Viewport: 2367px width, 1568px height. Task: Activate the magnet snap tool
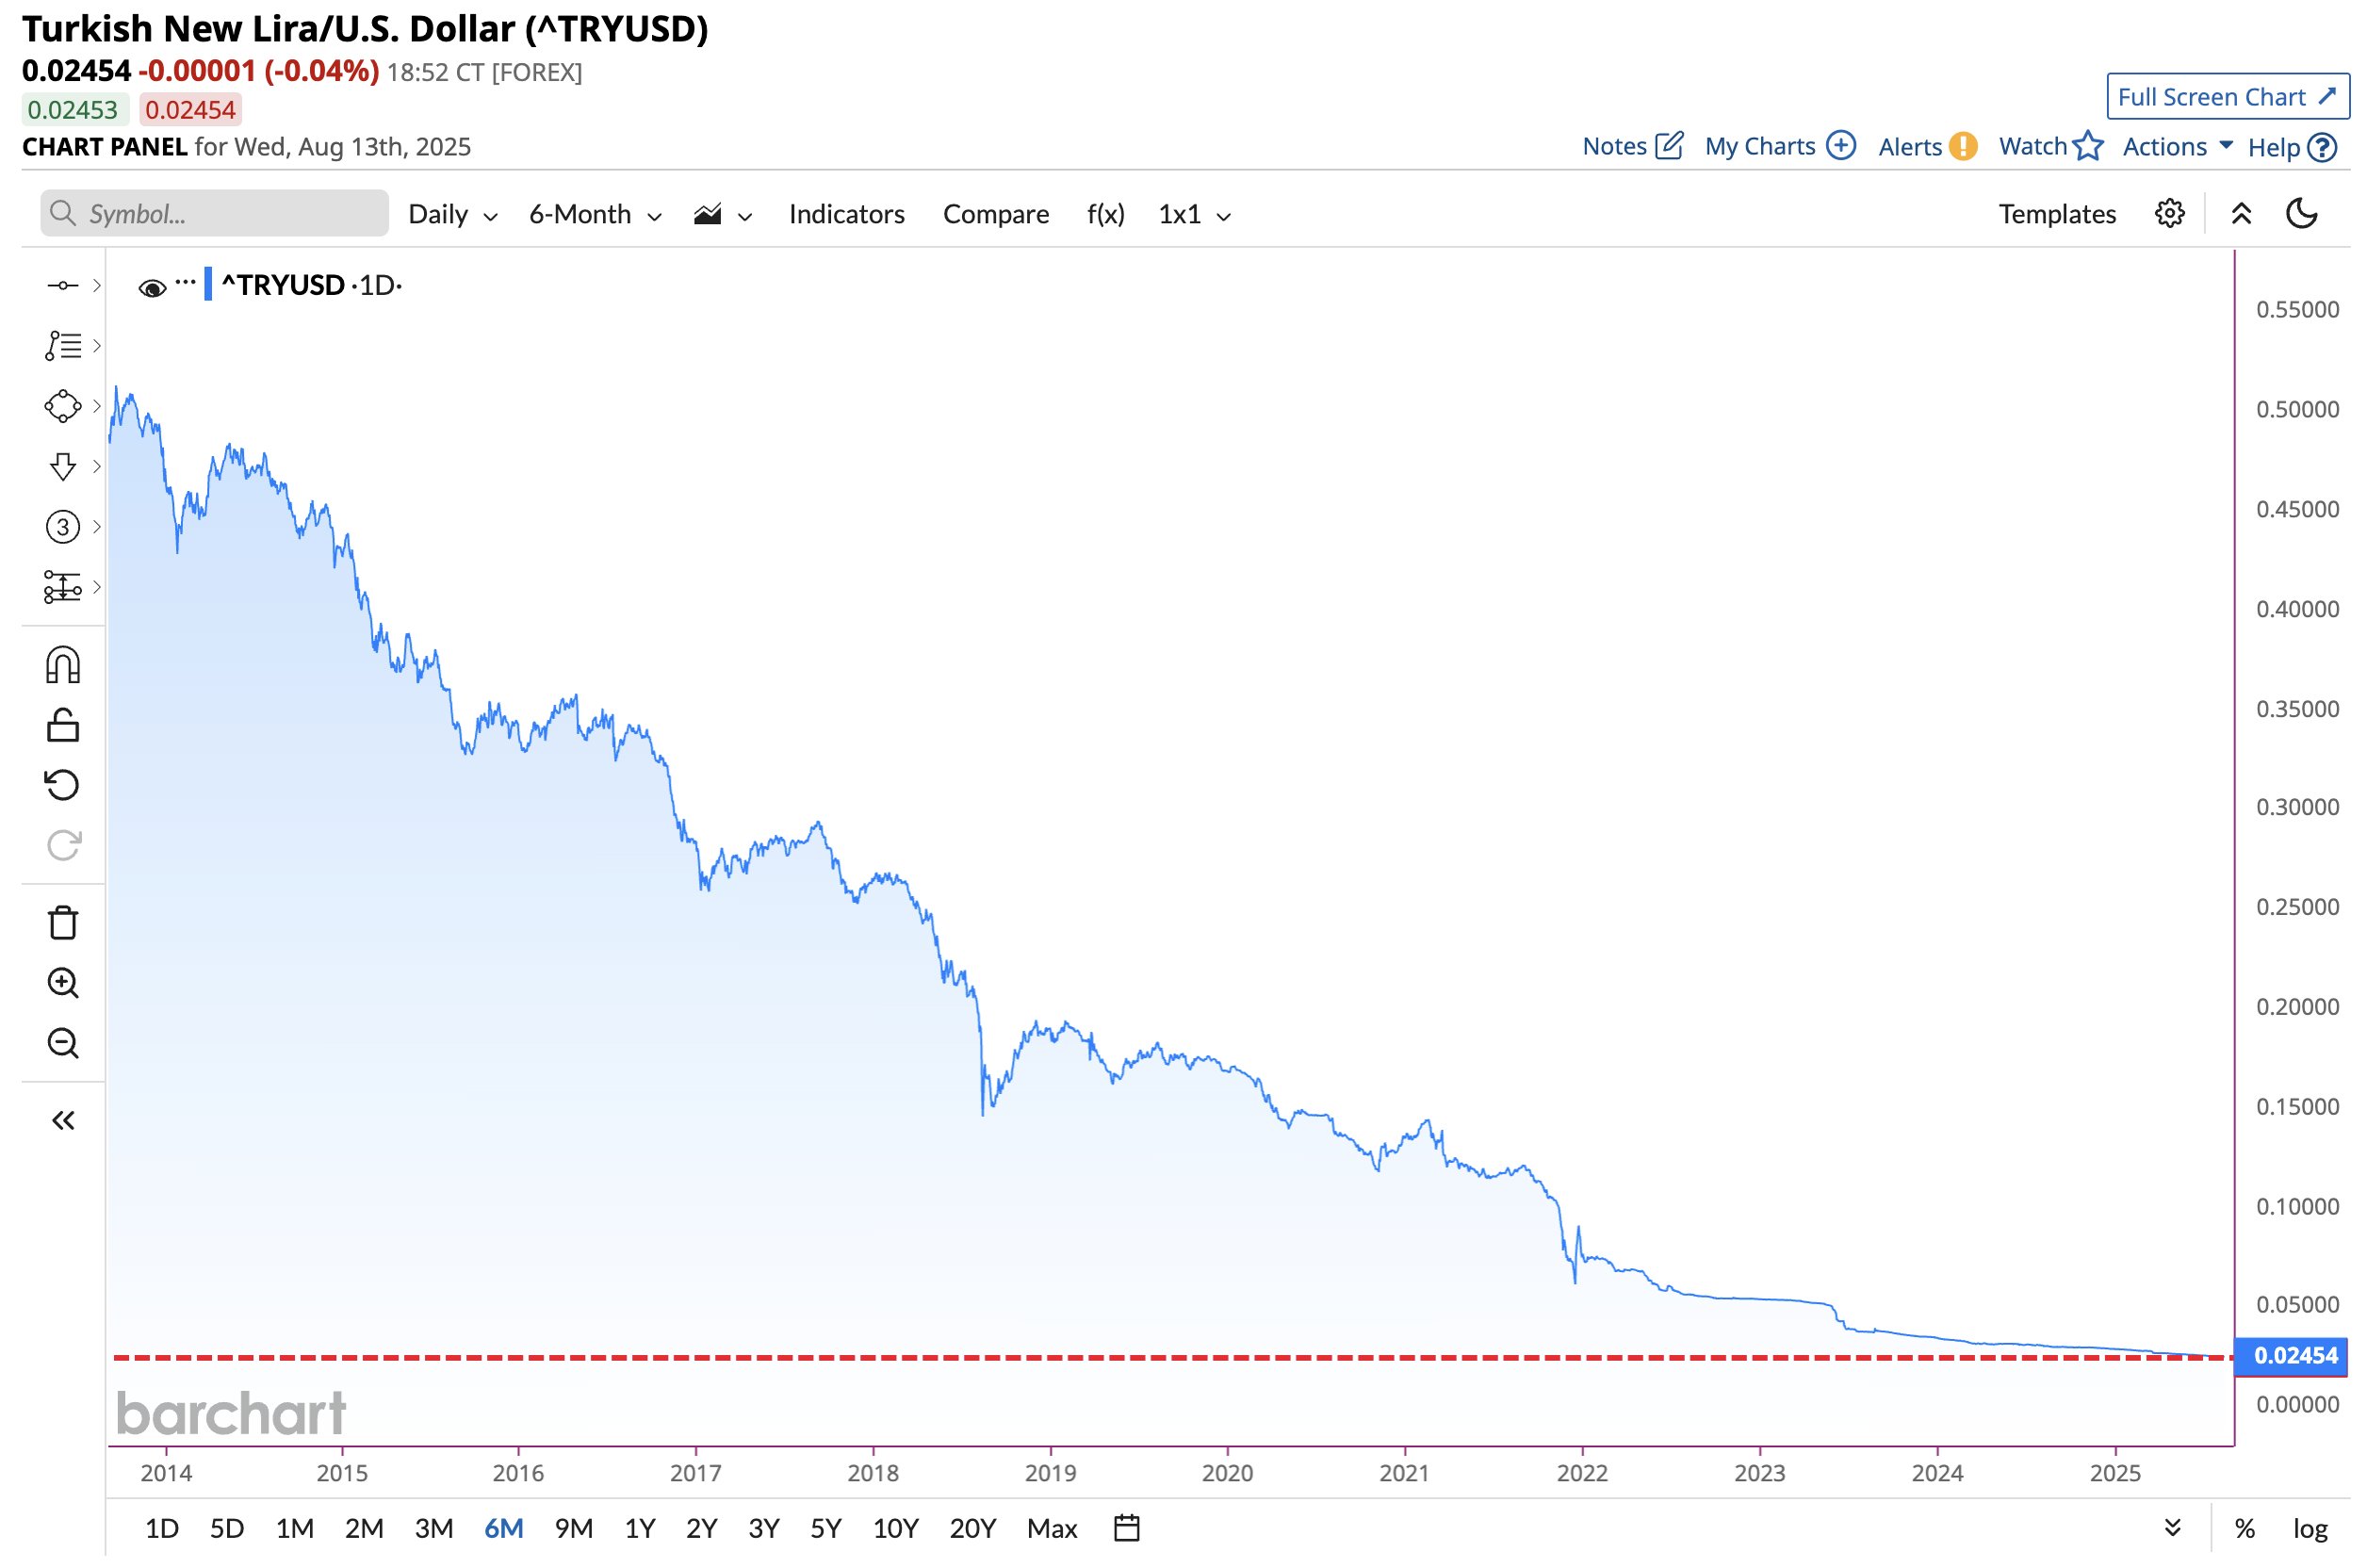coord(62,665)
